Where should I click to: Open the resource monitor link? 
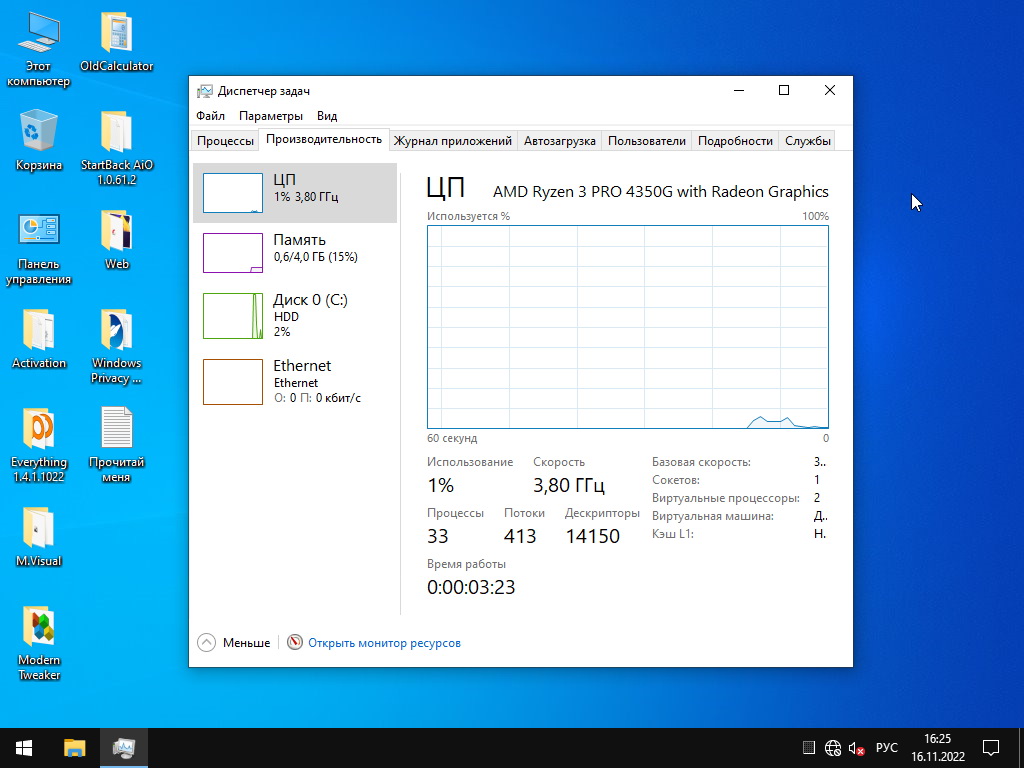point(384,643)
